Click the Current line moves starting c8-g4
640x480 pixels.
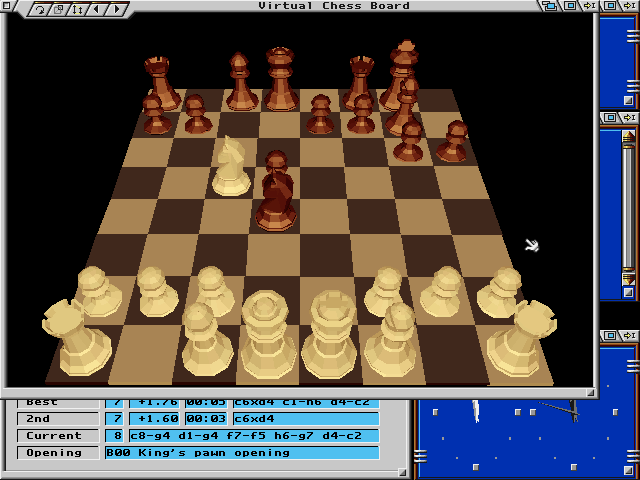254,436
